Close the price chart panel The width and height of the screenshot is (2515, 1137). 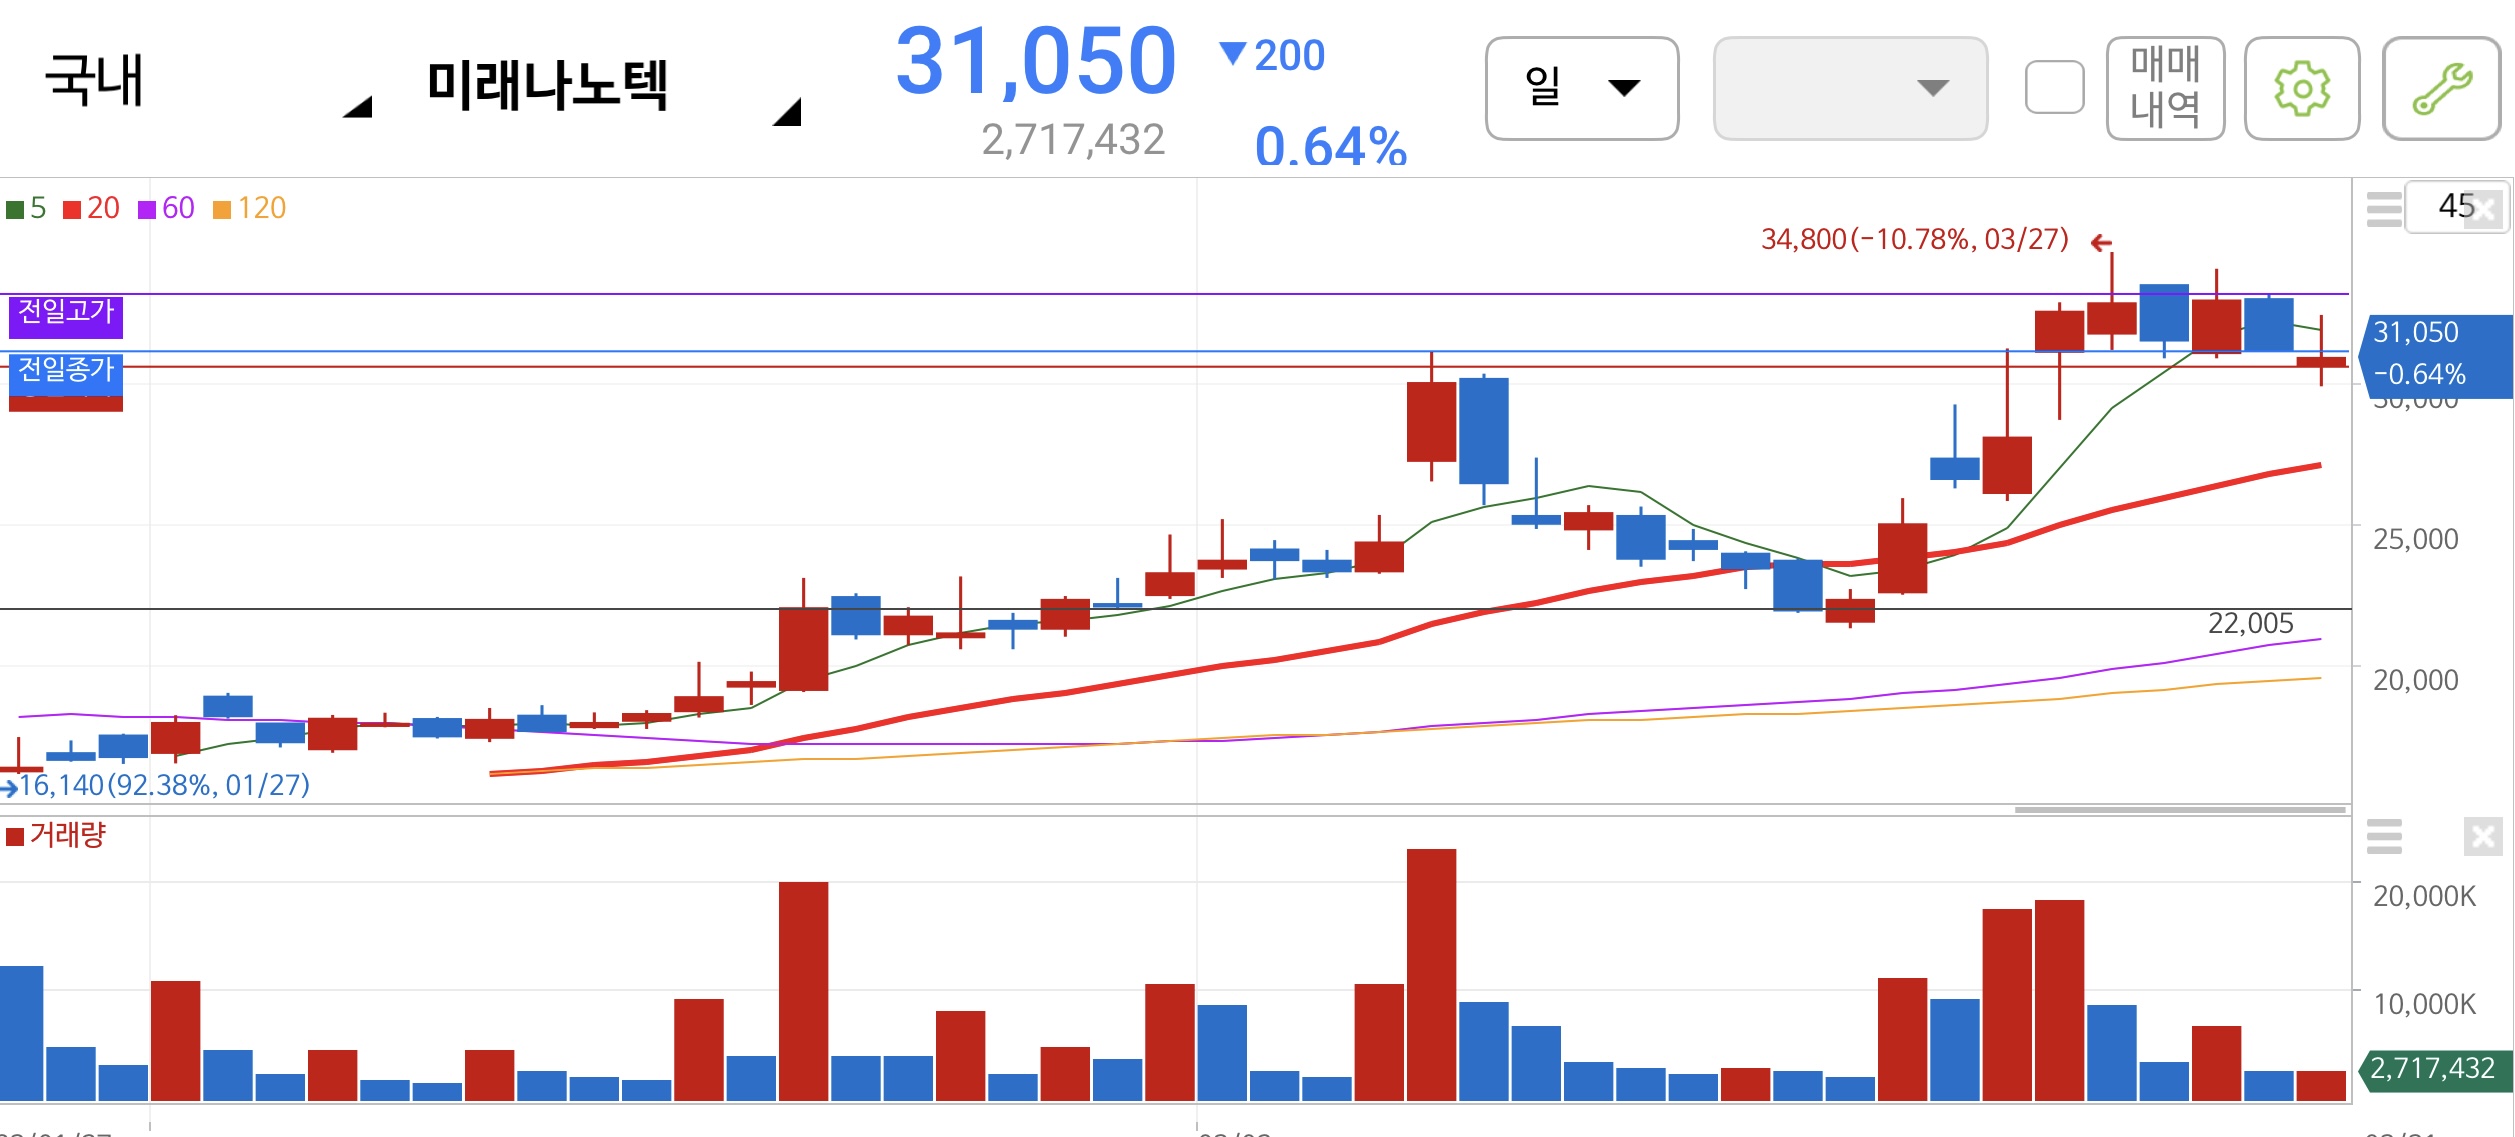[2484, 210]
